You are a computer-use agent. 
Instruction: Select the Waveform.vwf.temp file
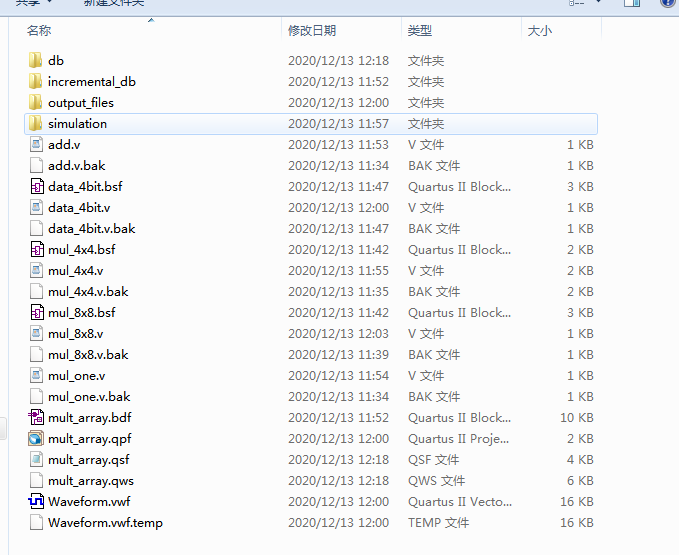105,522
